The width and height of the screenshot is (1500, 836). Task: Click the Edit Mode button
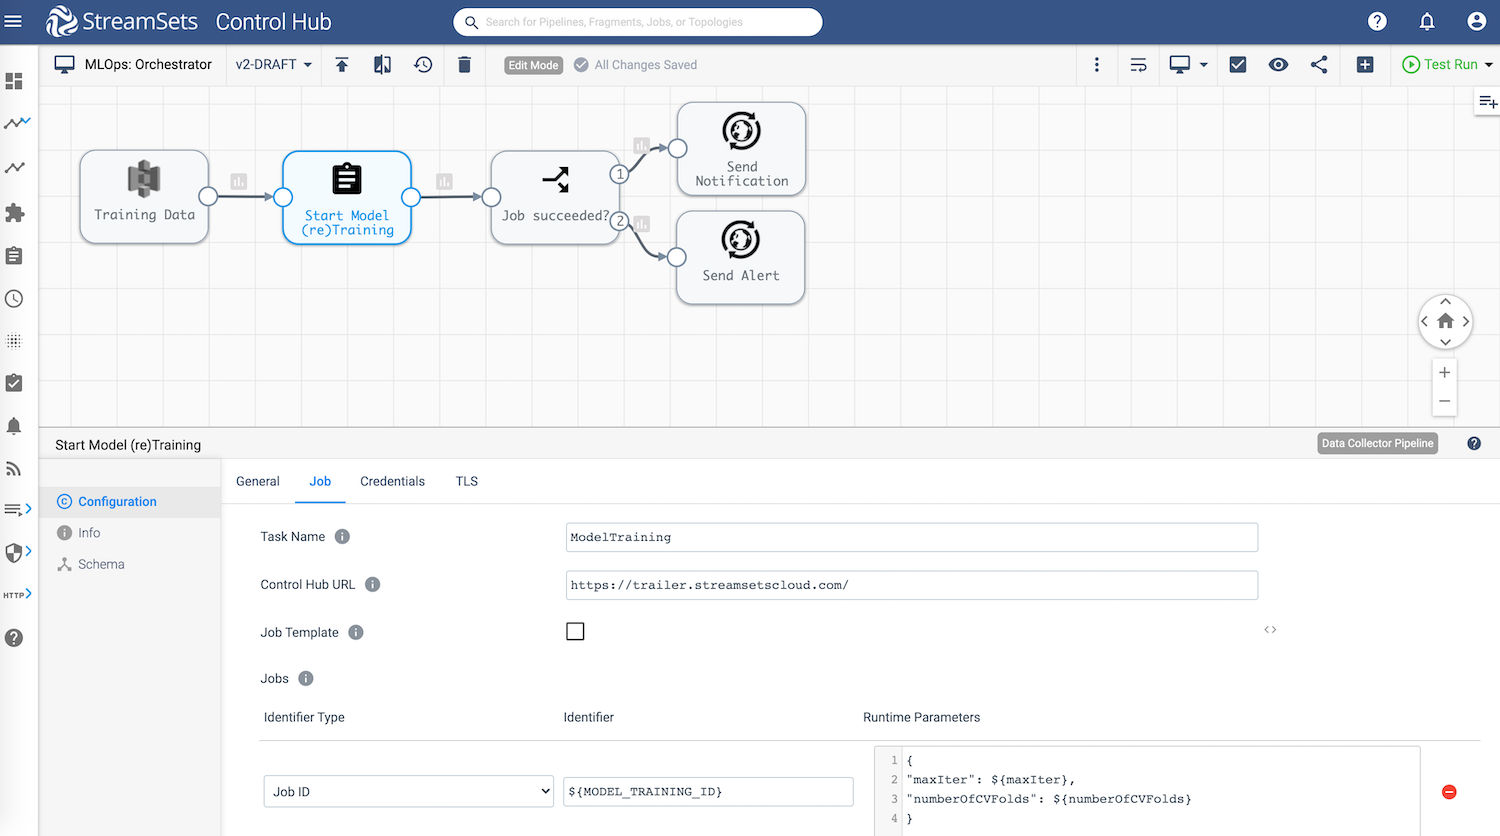(x=533, y=65)
